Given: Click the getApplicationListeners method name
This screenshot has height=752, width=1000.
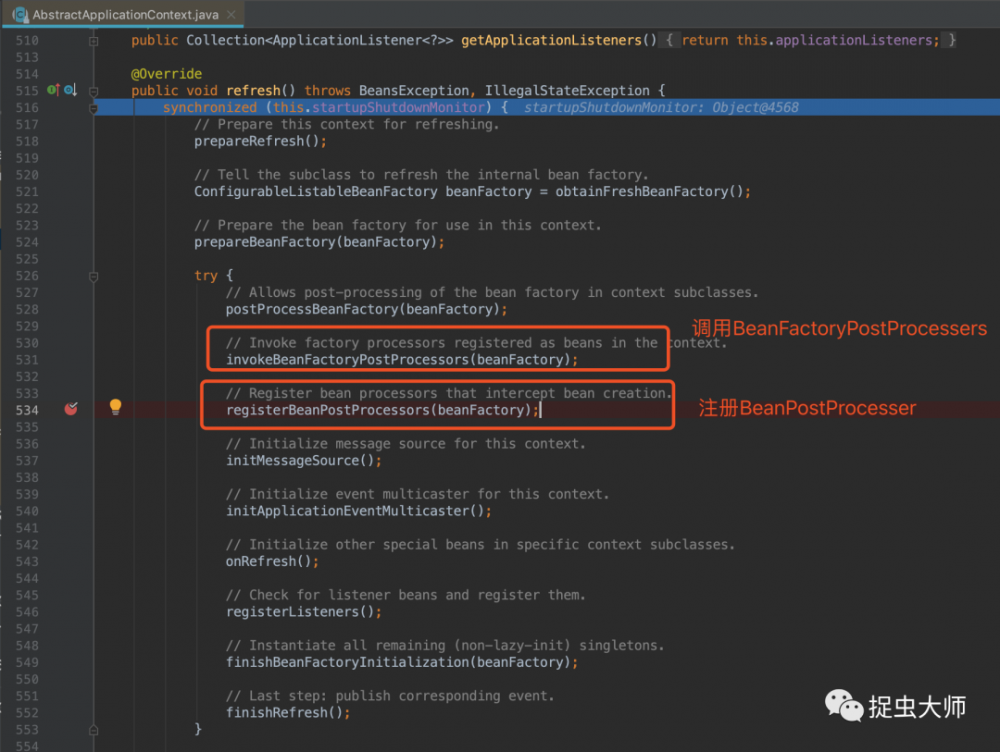Looking at the screenshot, I should 552,40.
